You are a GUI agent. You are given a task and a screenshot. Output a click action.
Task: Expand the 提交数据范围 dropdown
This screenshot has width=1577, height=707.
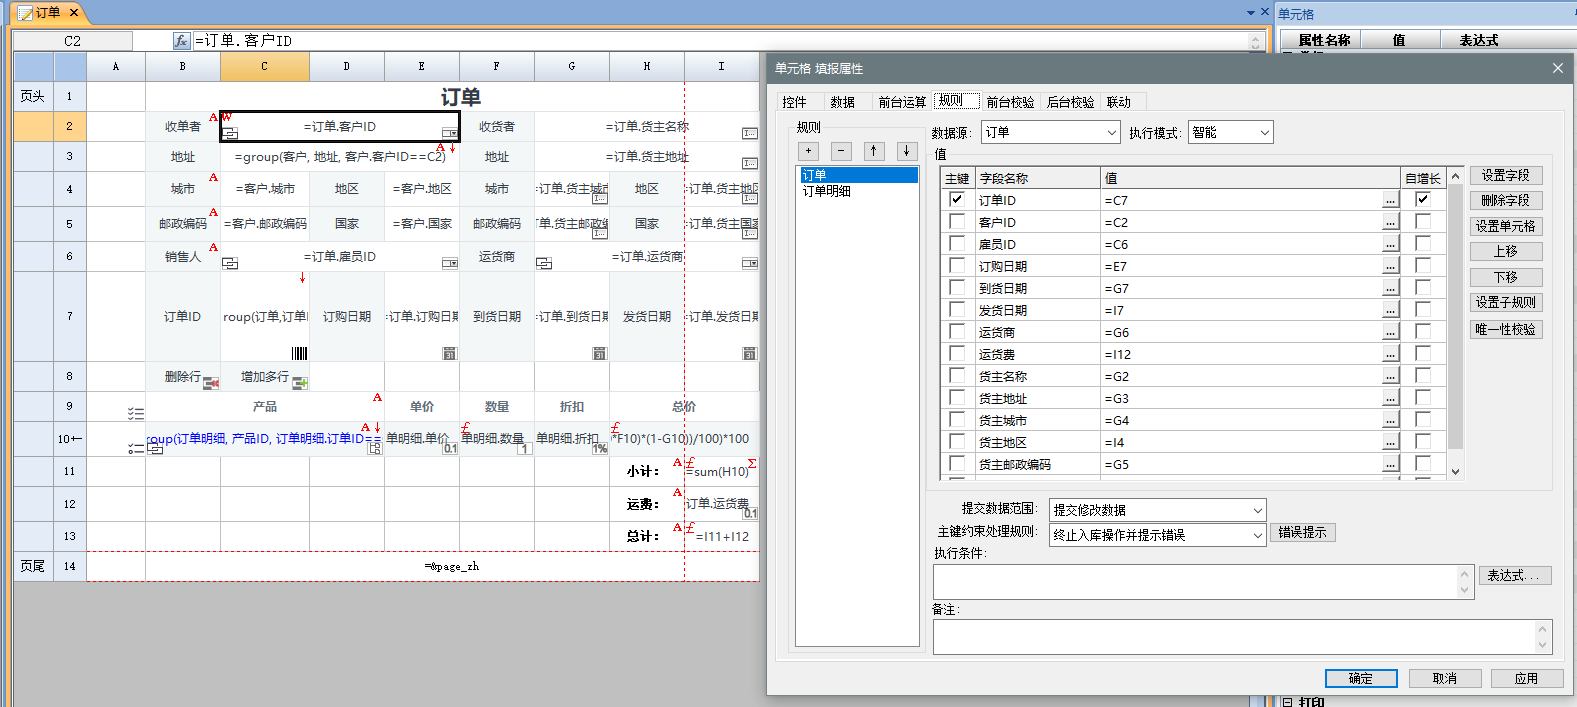[x=1157, y=510]
